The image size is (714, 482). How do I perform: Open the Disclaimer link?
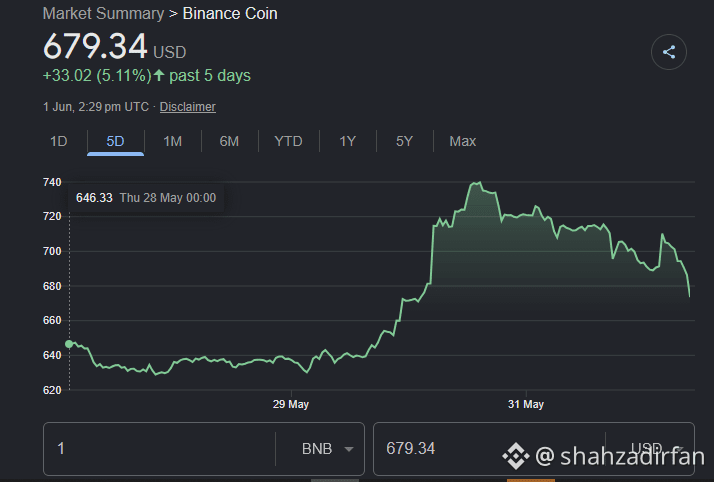coord(188,107)
